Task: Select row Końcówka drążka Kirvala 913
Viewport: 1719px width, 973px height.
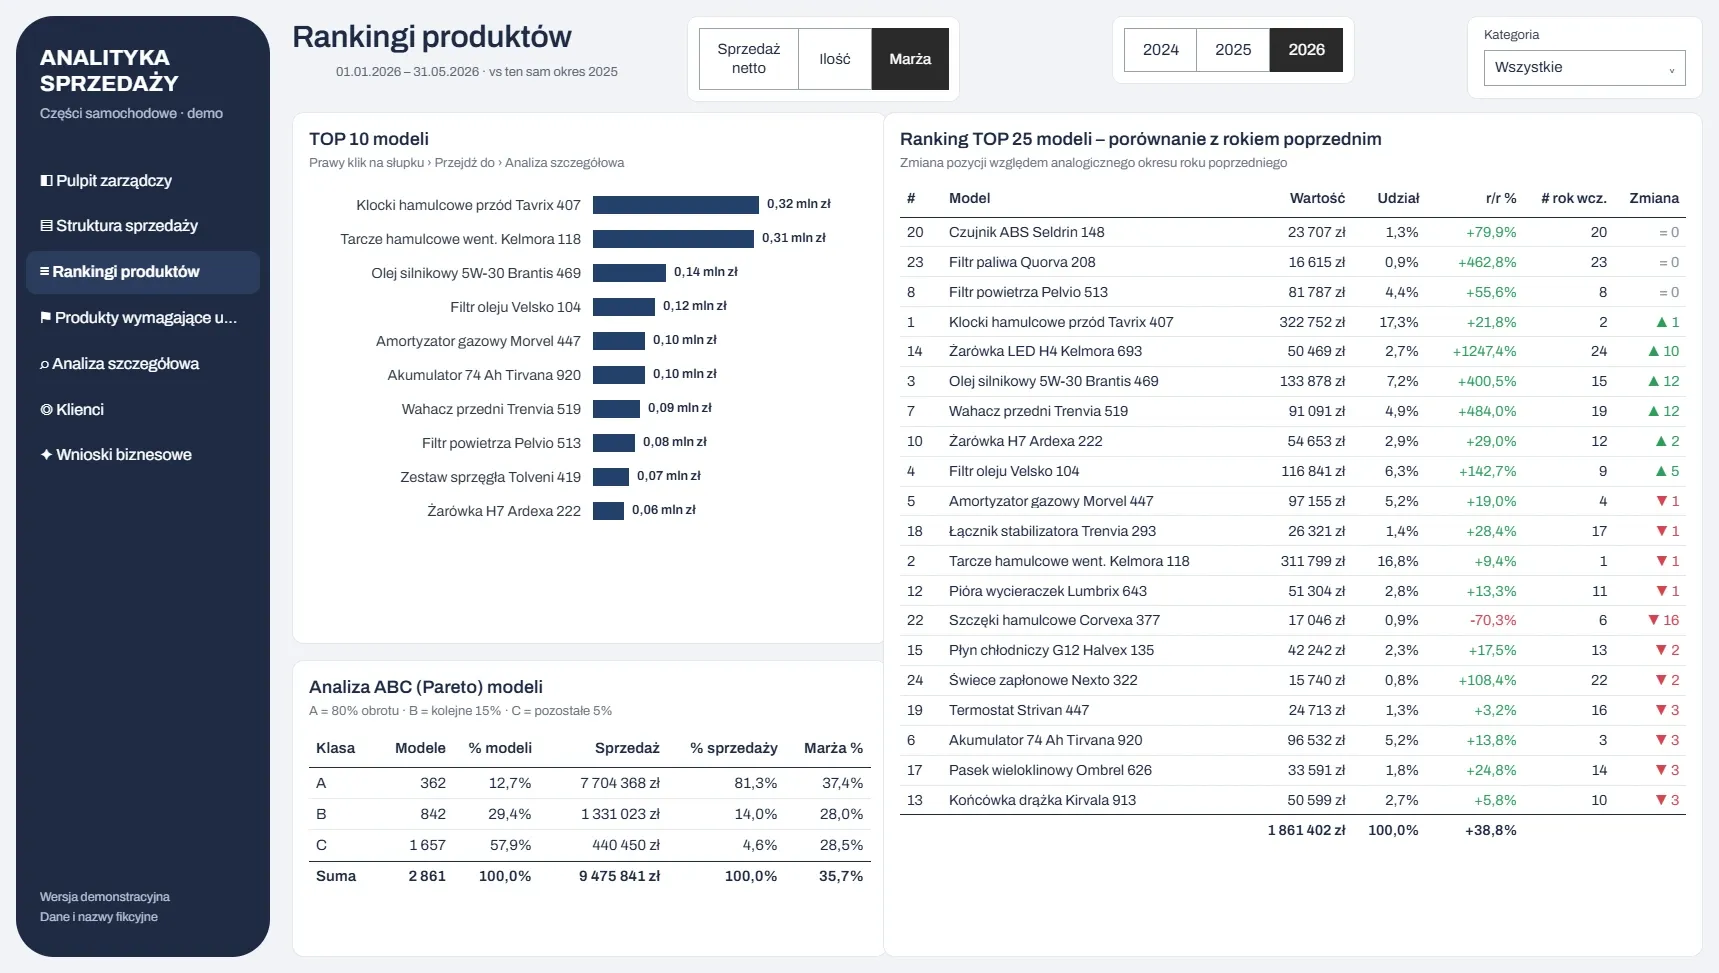Action: 1293,800
